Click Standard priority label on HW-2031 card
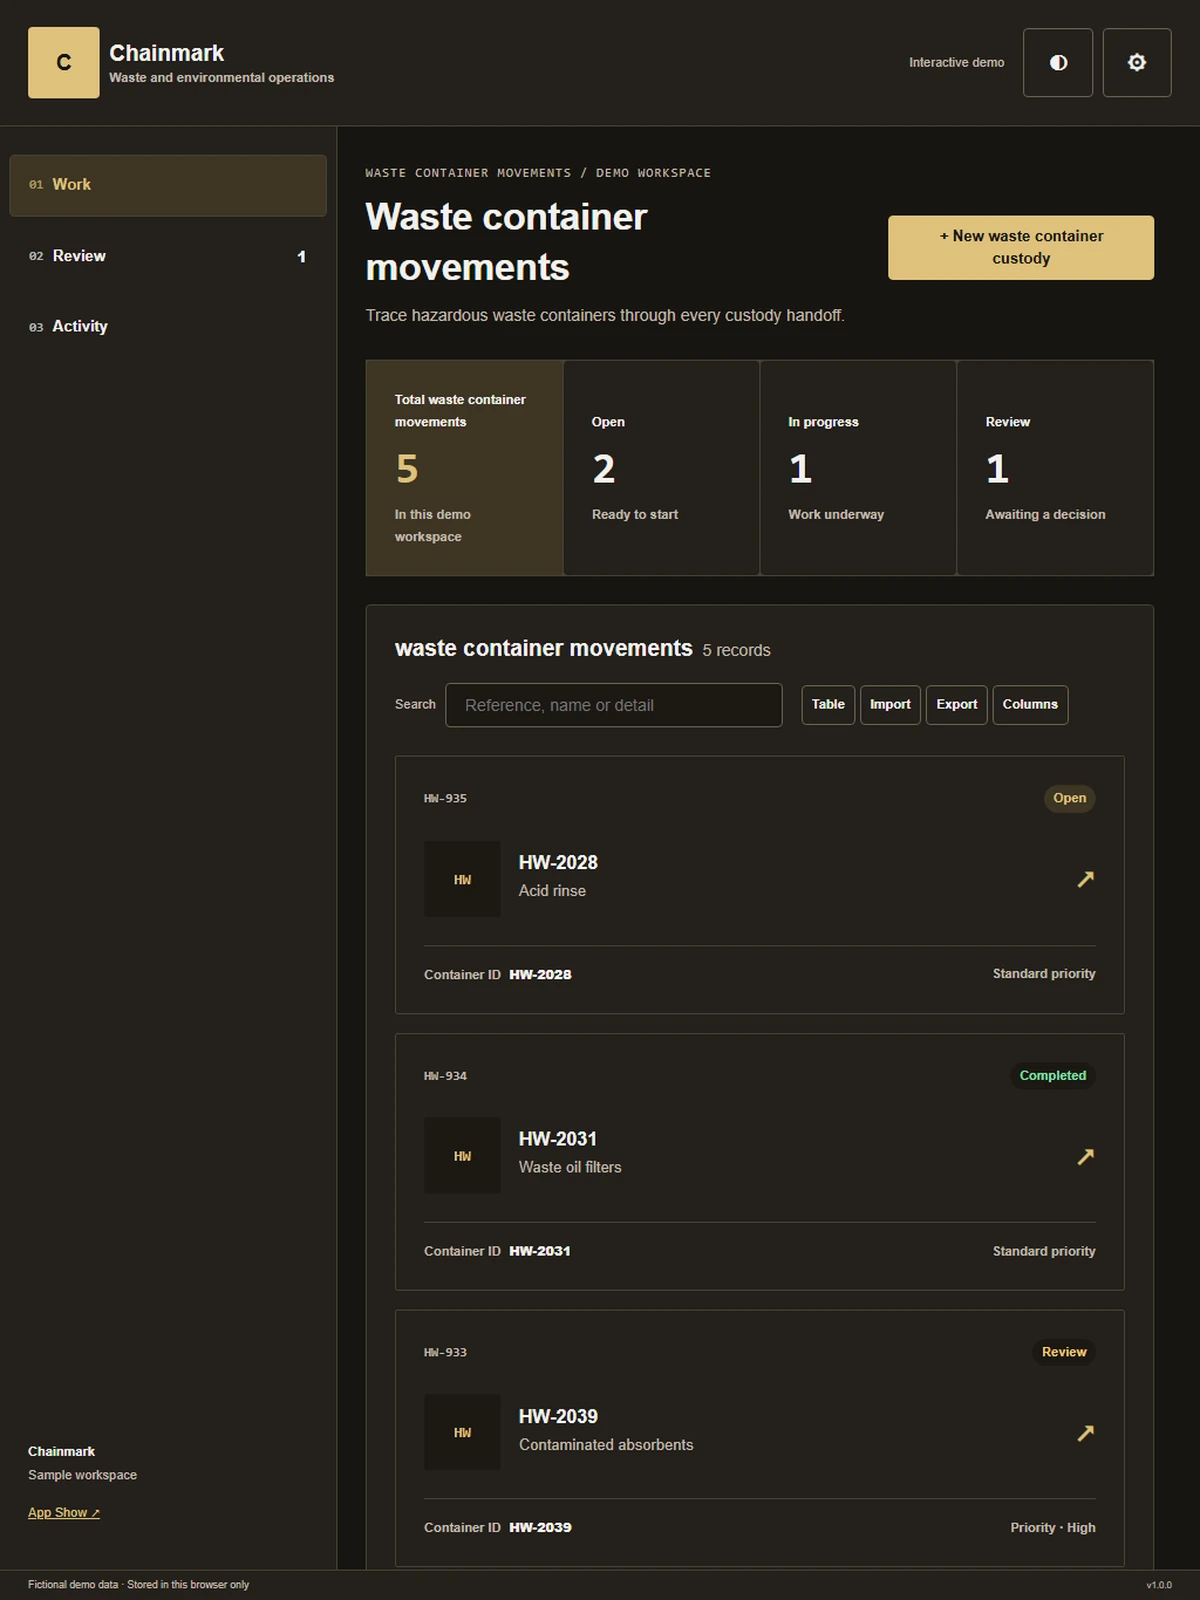 (x=1044, y=1251)
